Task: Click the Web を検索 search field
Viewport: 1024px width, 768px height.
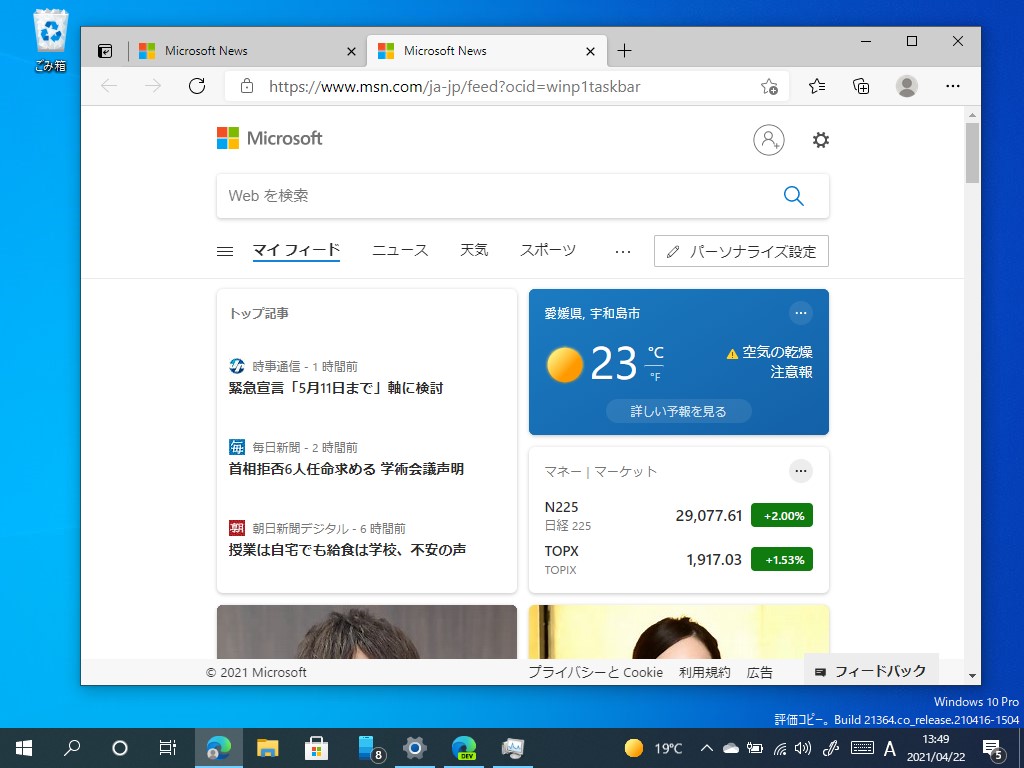Action: click(450, 195)
